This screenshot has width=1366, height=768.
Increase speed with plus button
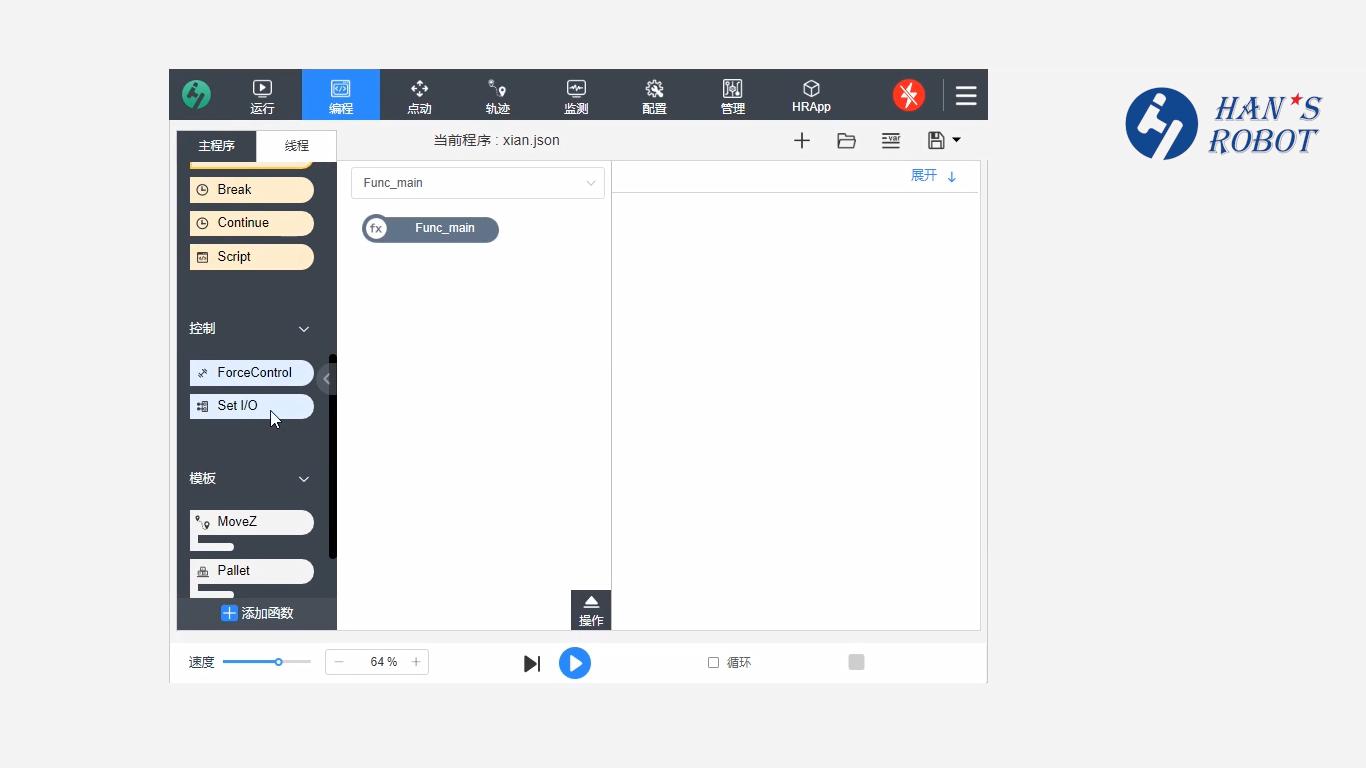(x=416, y=662)
